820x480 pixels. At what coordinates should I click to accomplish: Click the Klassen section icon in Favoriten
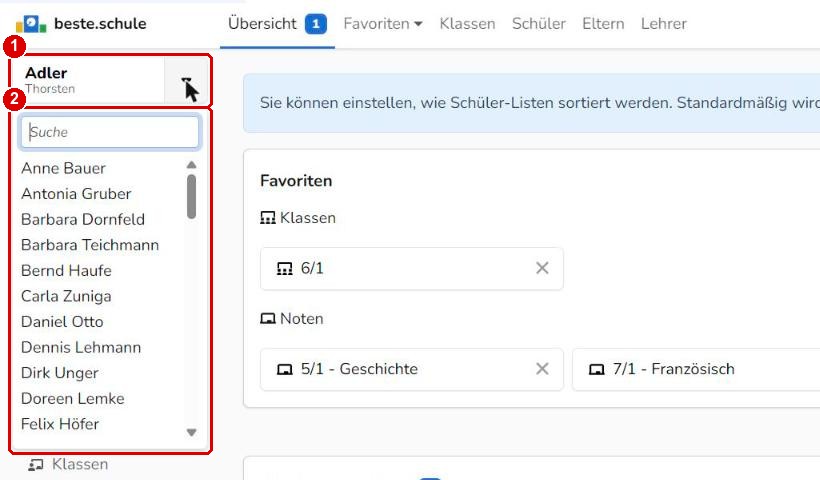(x=268, y=218)
